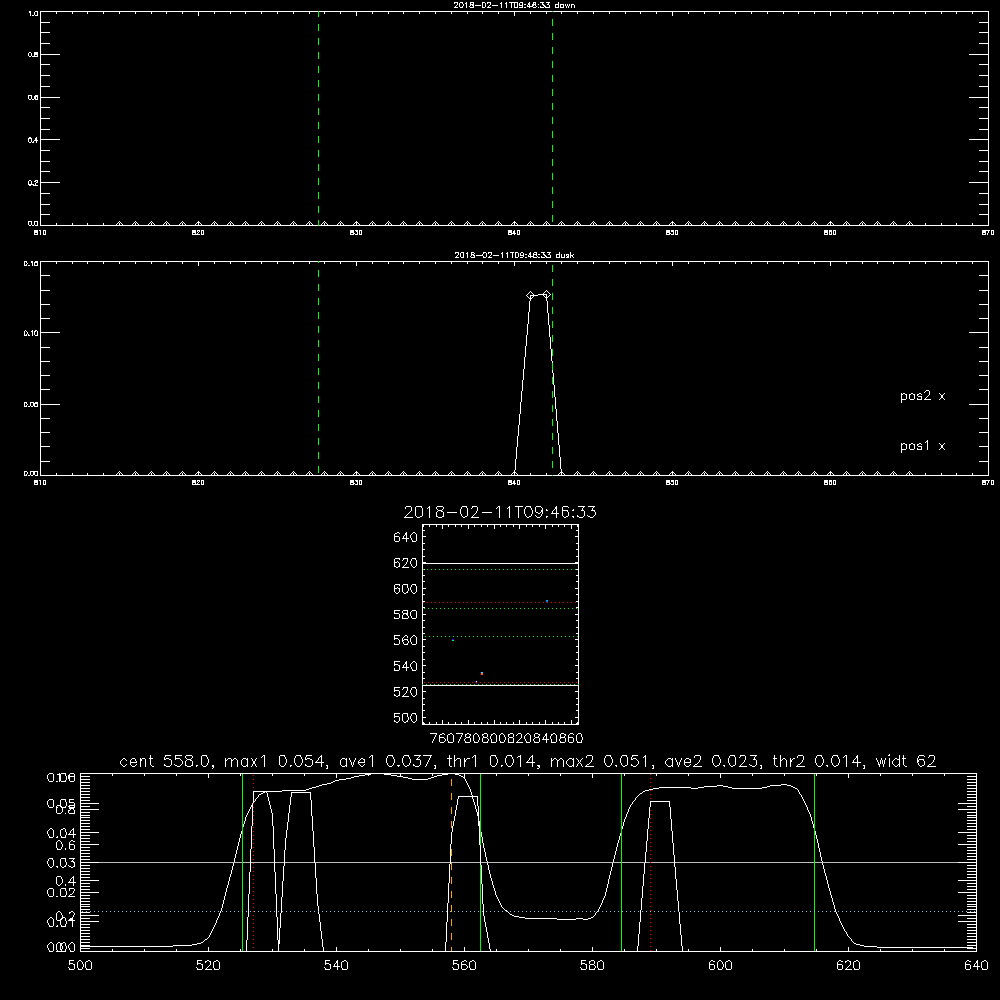1000x1000 pixels.
Task: Click the 'max2 0.051' value in stats line
Action: point(600,761)
